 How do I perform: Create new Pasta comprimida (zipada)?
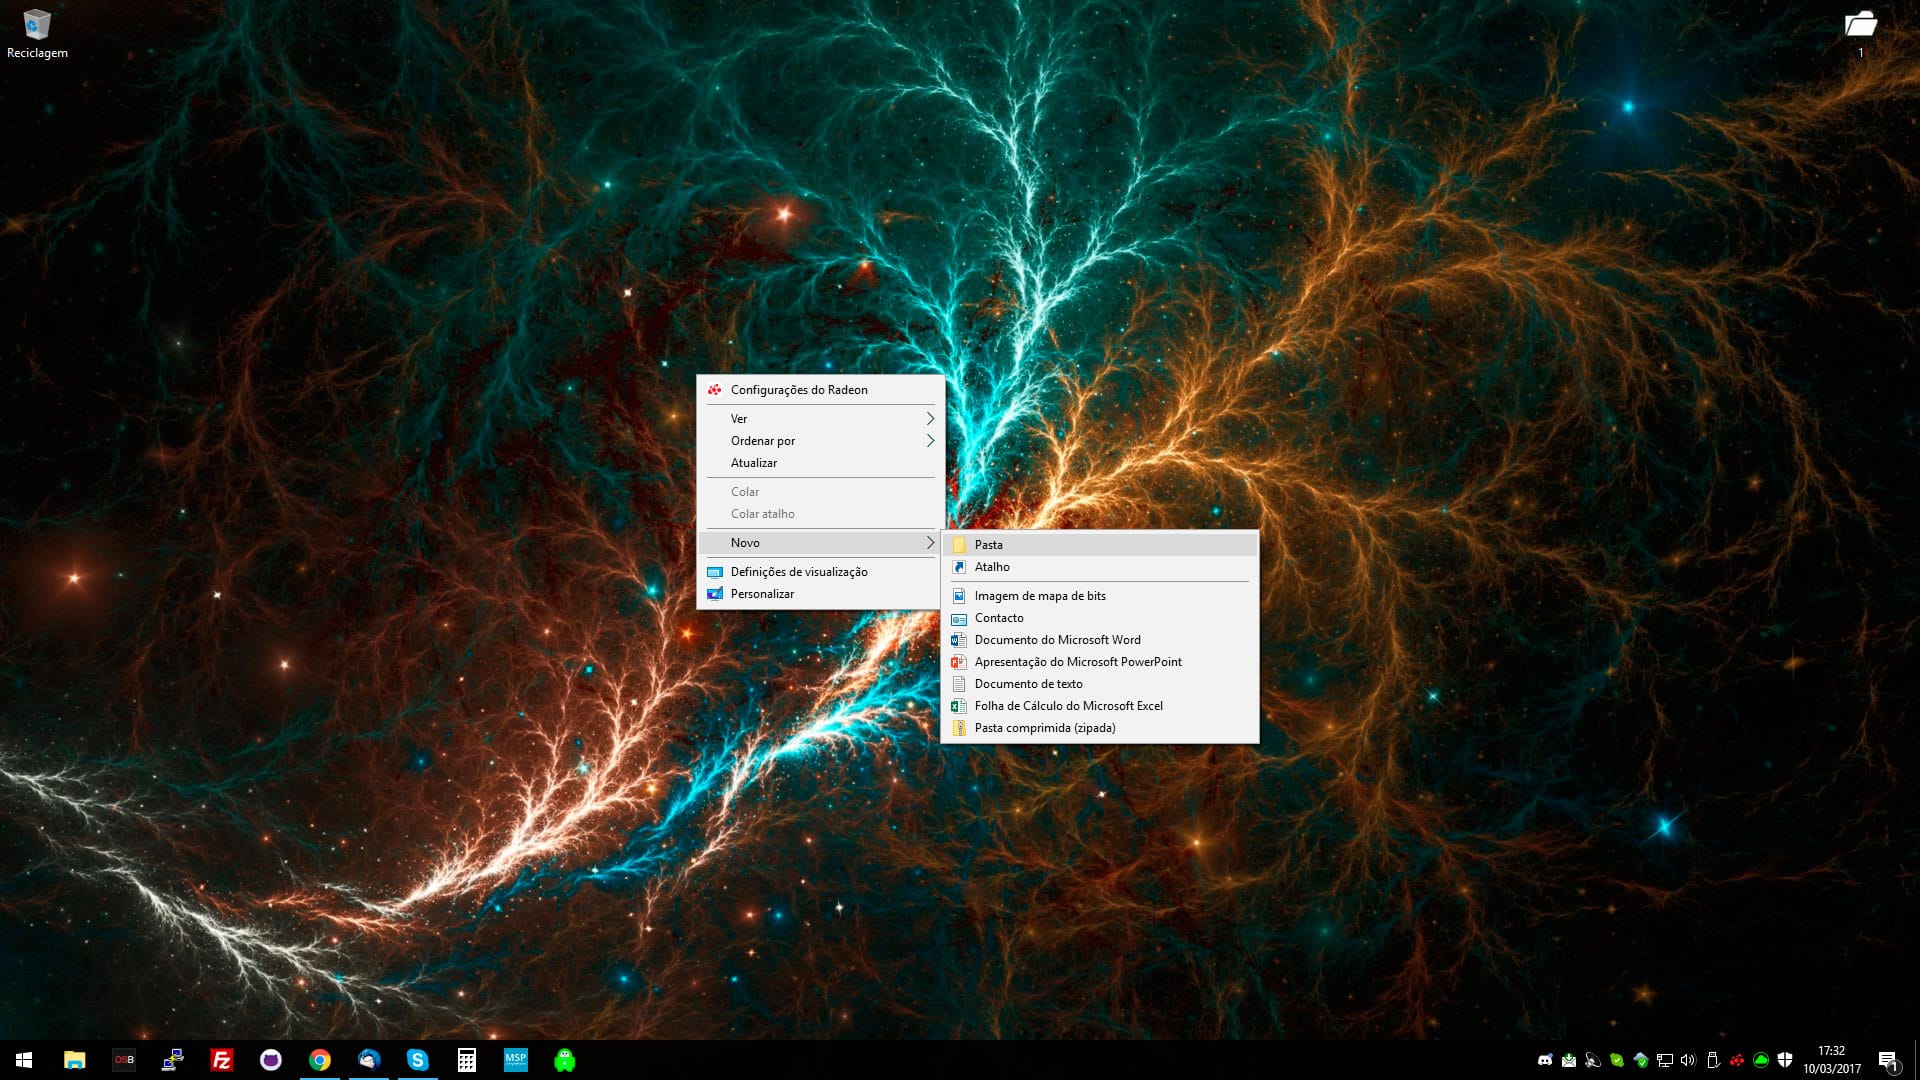coord(1100,728)
